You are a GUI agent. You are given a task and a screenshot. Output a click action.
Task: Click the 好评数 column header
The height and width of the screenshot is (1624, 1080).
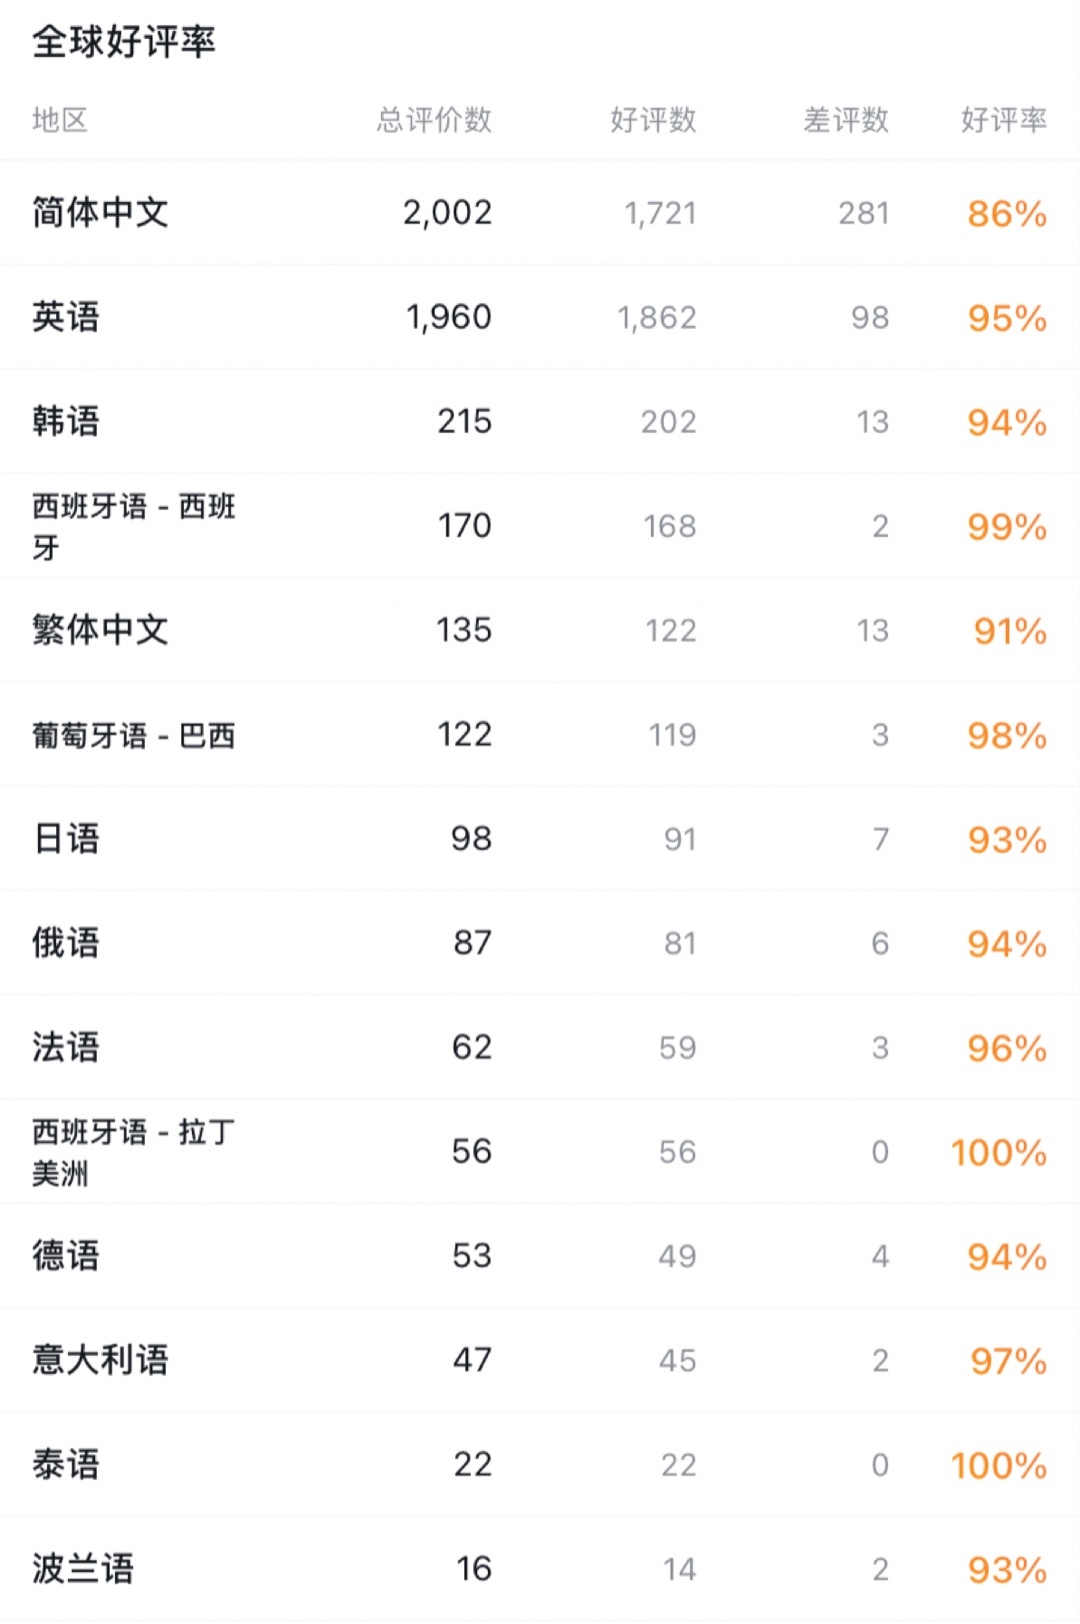tap(653, 120)
